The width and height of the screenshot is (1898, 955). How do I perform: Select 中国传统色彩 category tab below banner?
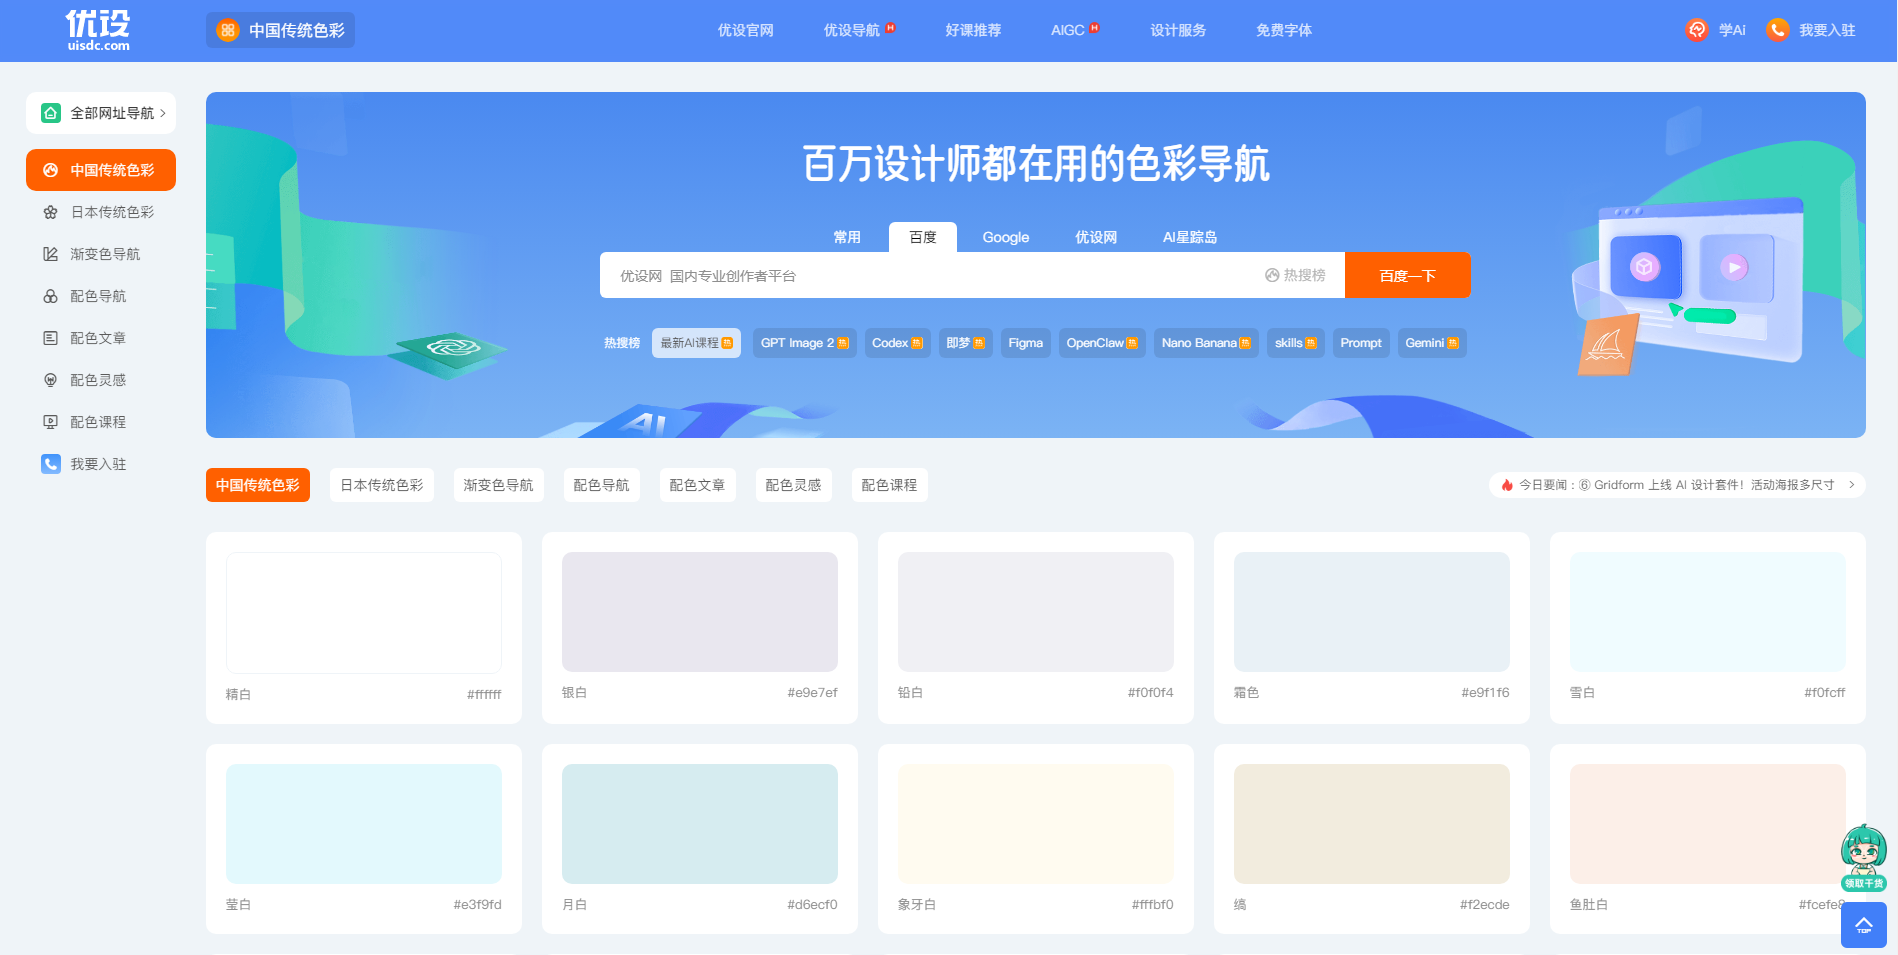(258, 485)
